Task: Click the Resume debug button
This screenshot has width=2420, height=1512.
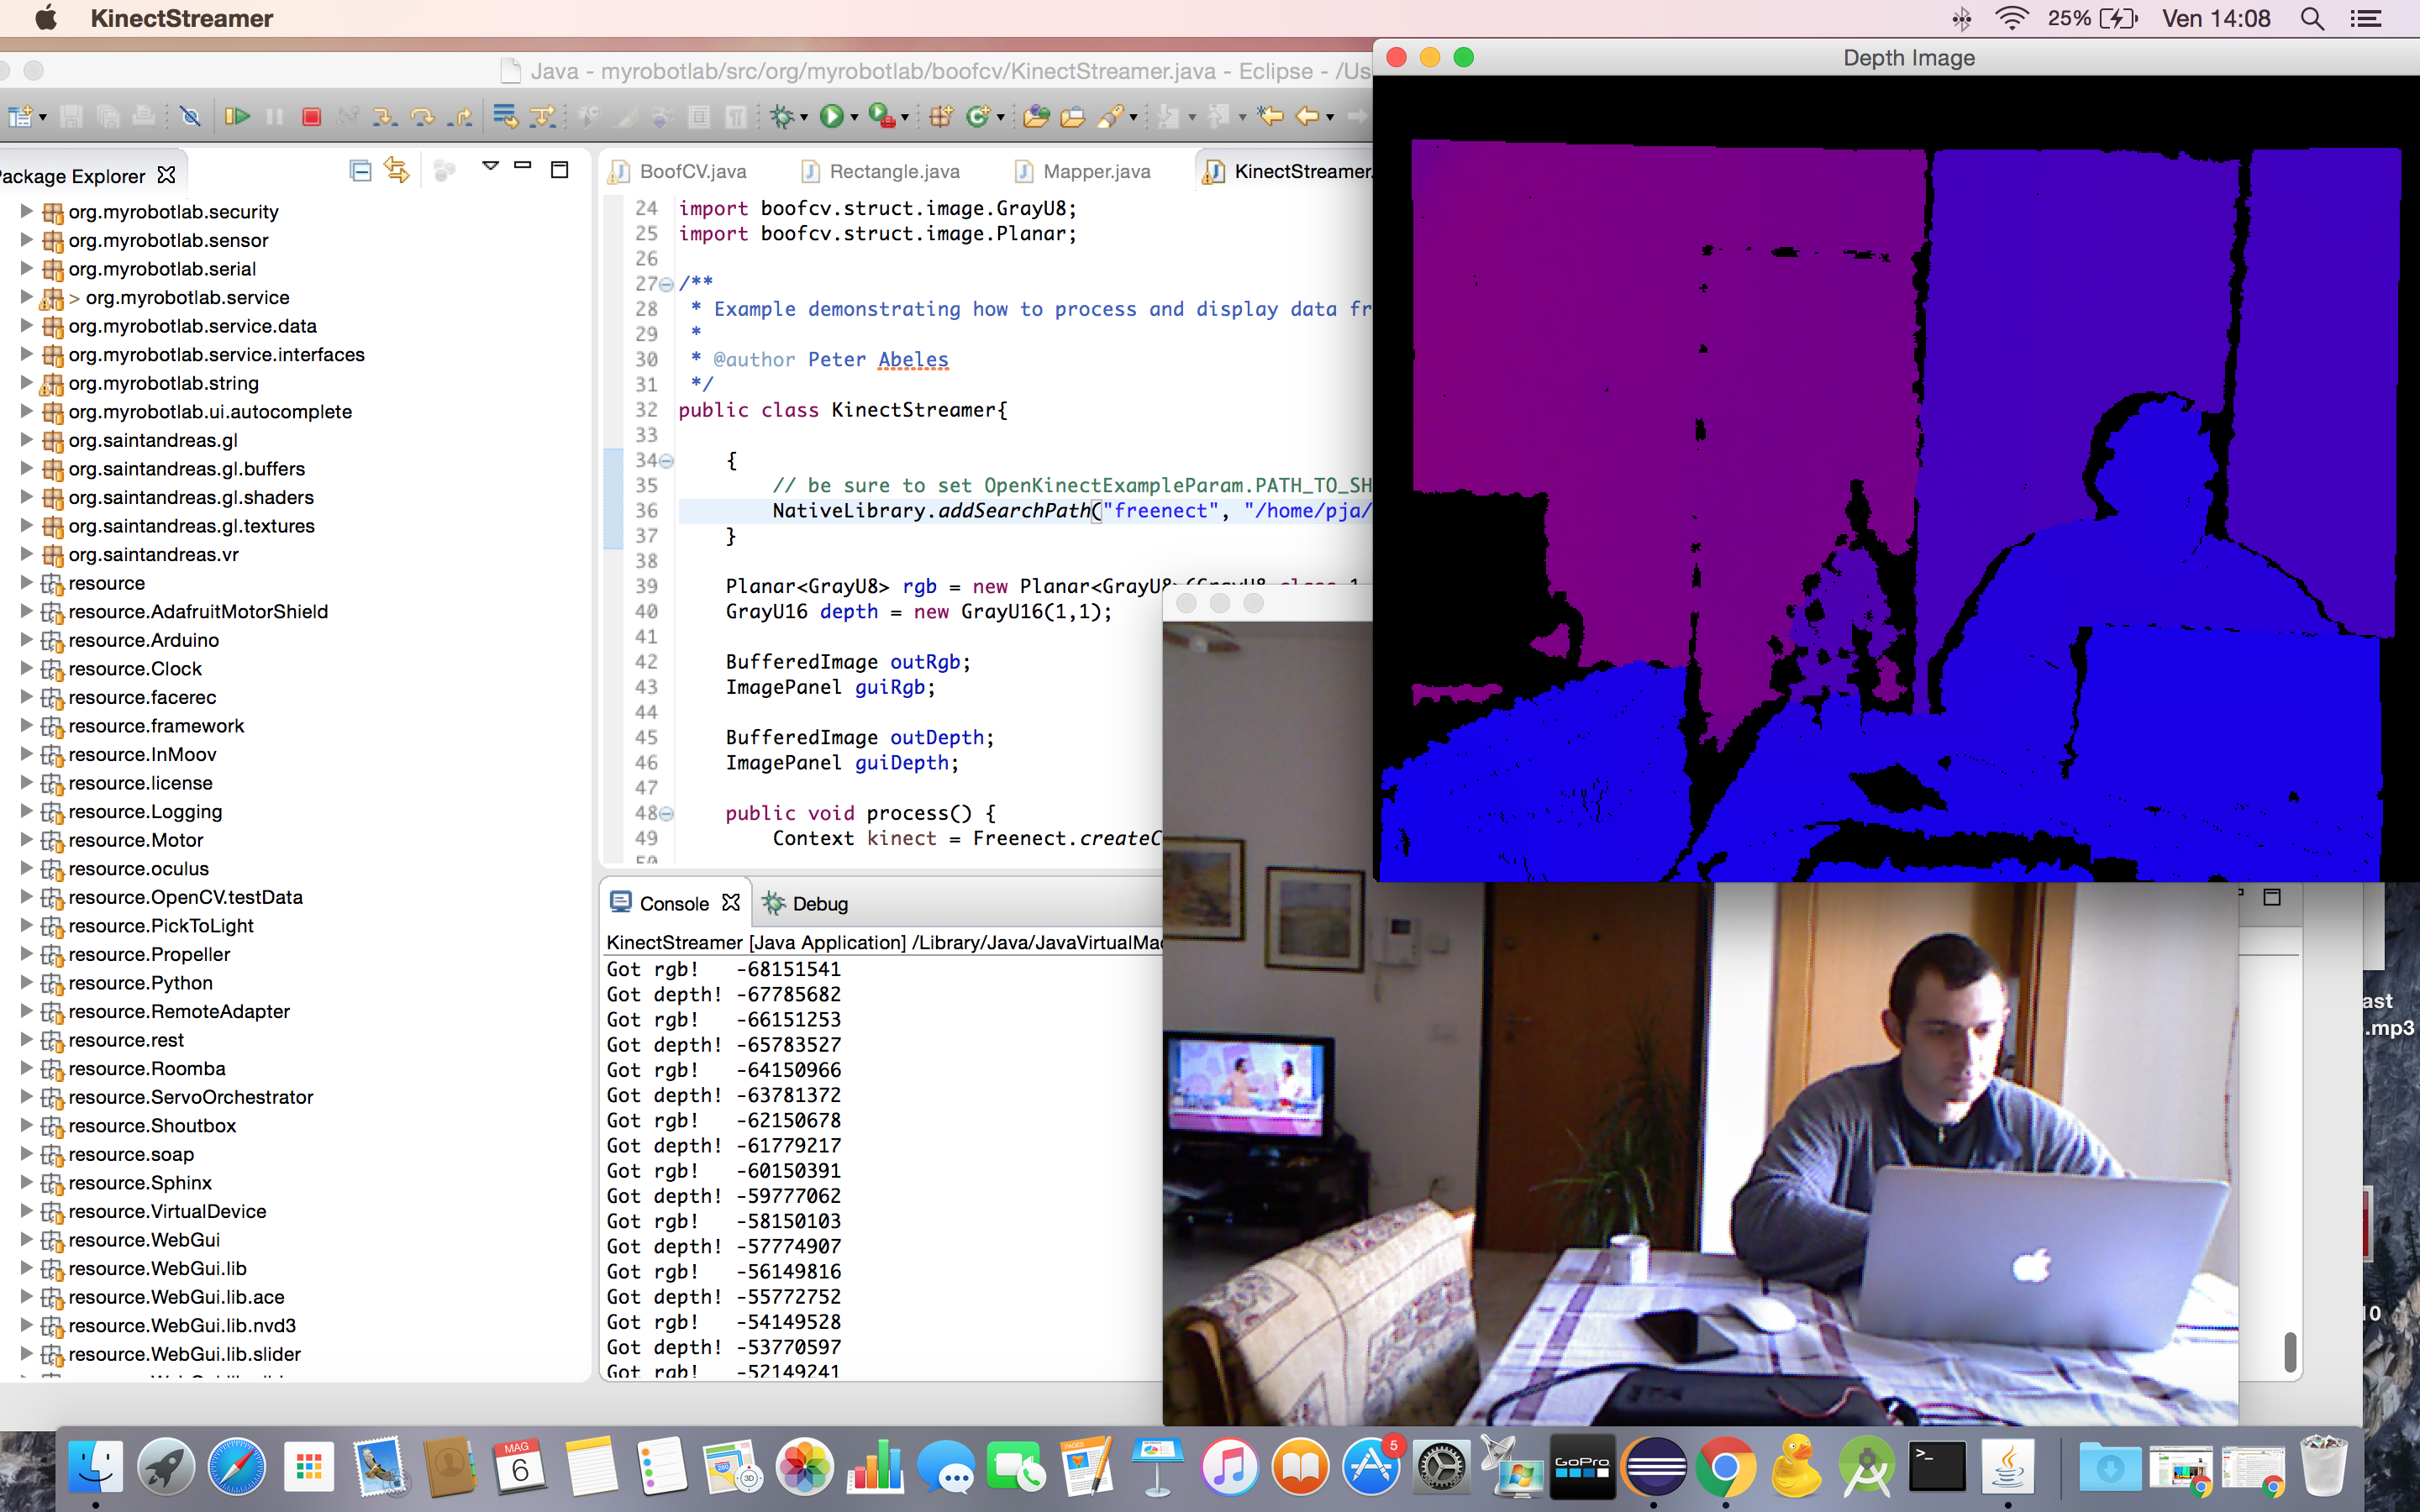Action: tap(237, 117)
